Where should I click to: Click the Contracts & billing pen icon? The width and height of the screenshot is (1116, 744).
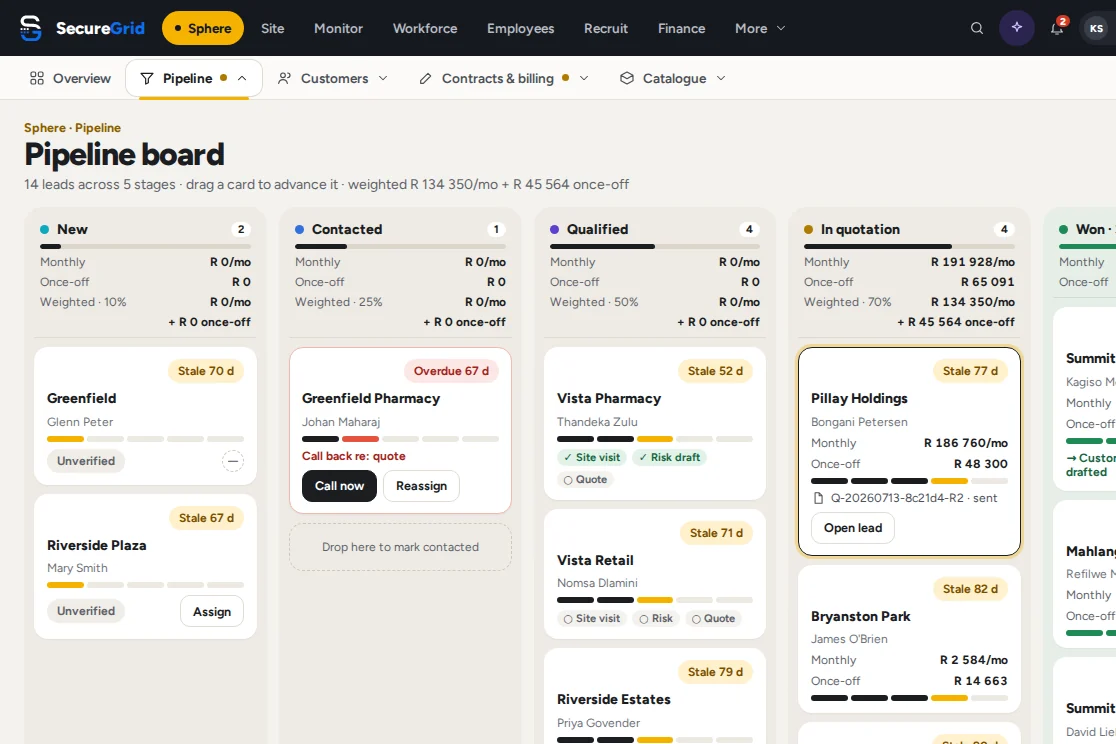coord(425,78)
